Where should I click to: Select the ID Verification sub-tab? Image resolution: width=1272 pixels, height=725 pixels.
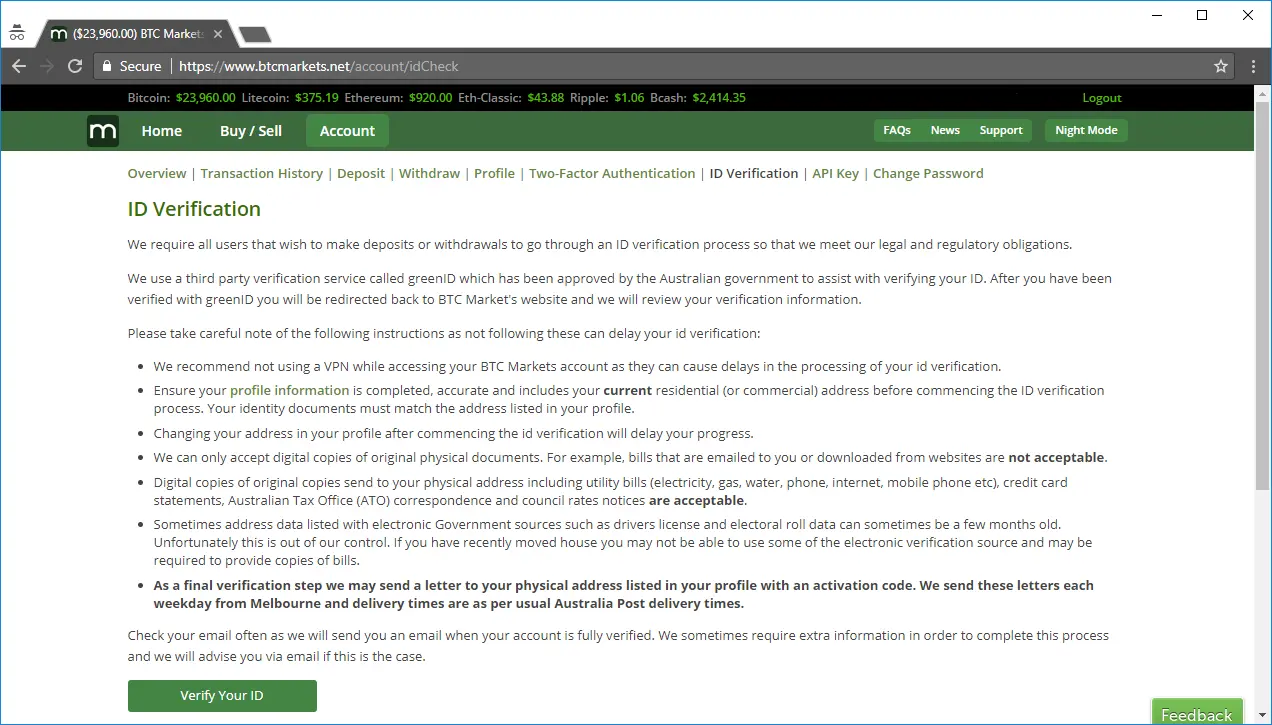point(754,173)
